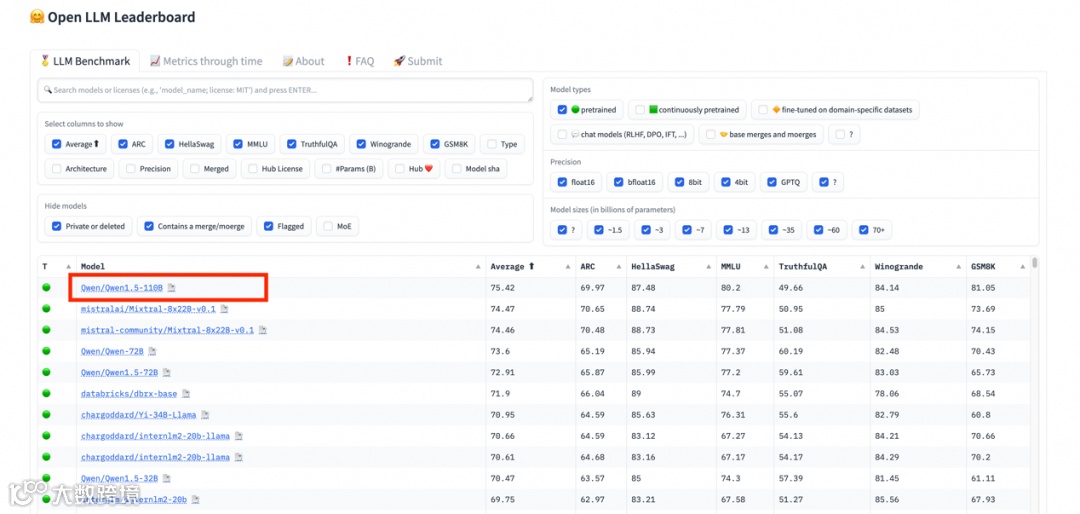The image size is (1080, 514).
Task: Open the Qwen/Qwen-72B model link
Action: pos(112,351)
